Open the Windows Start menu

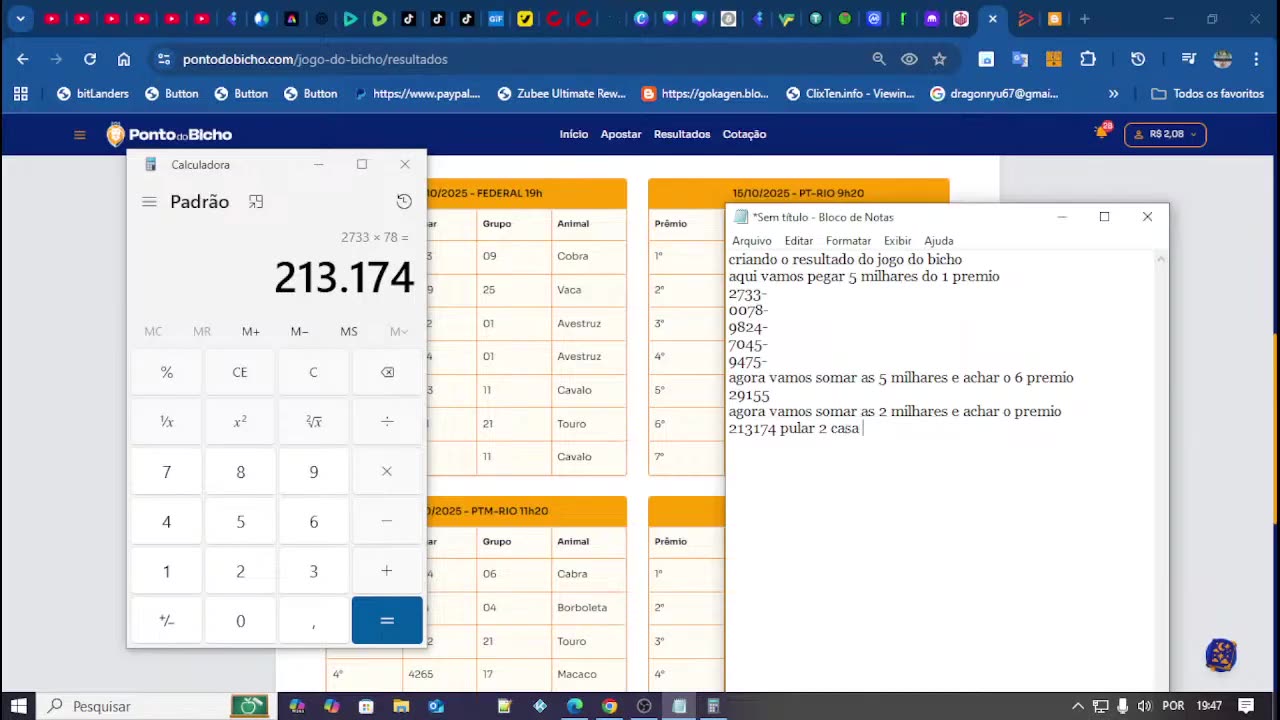click(19, 706)
